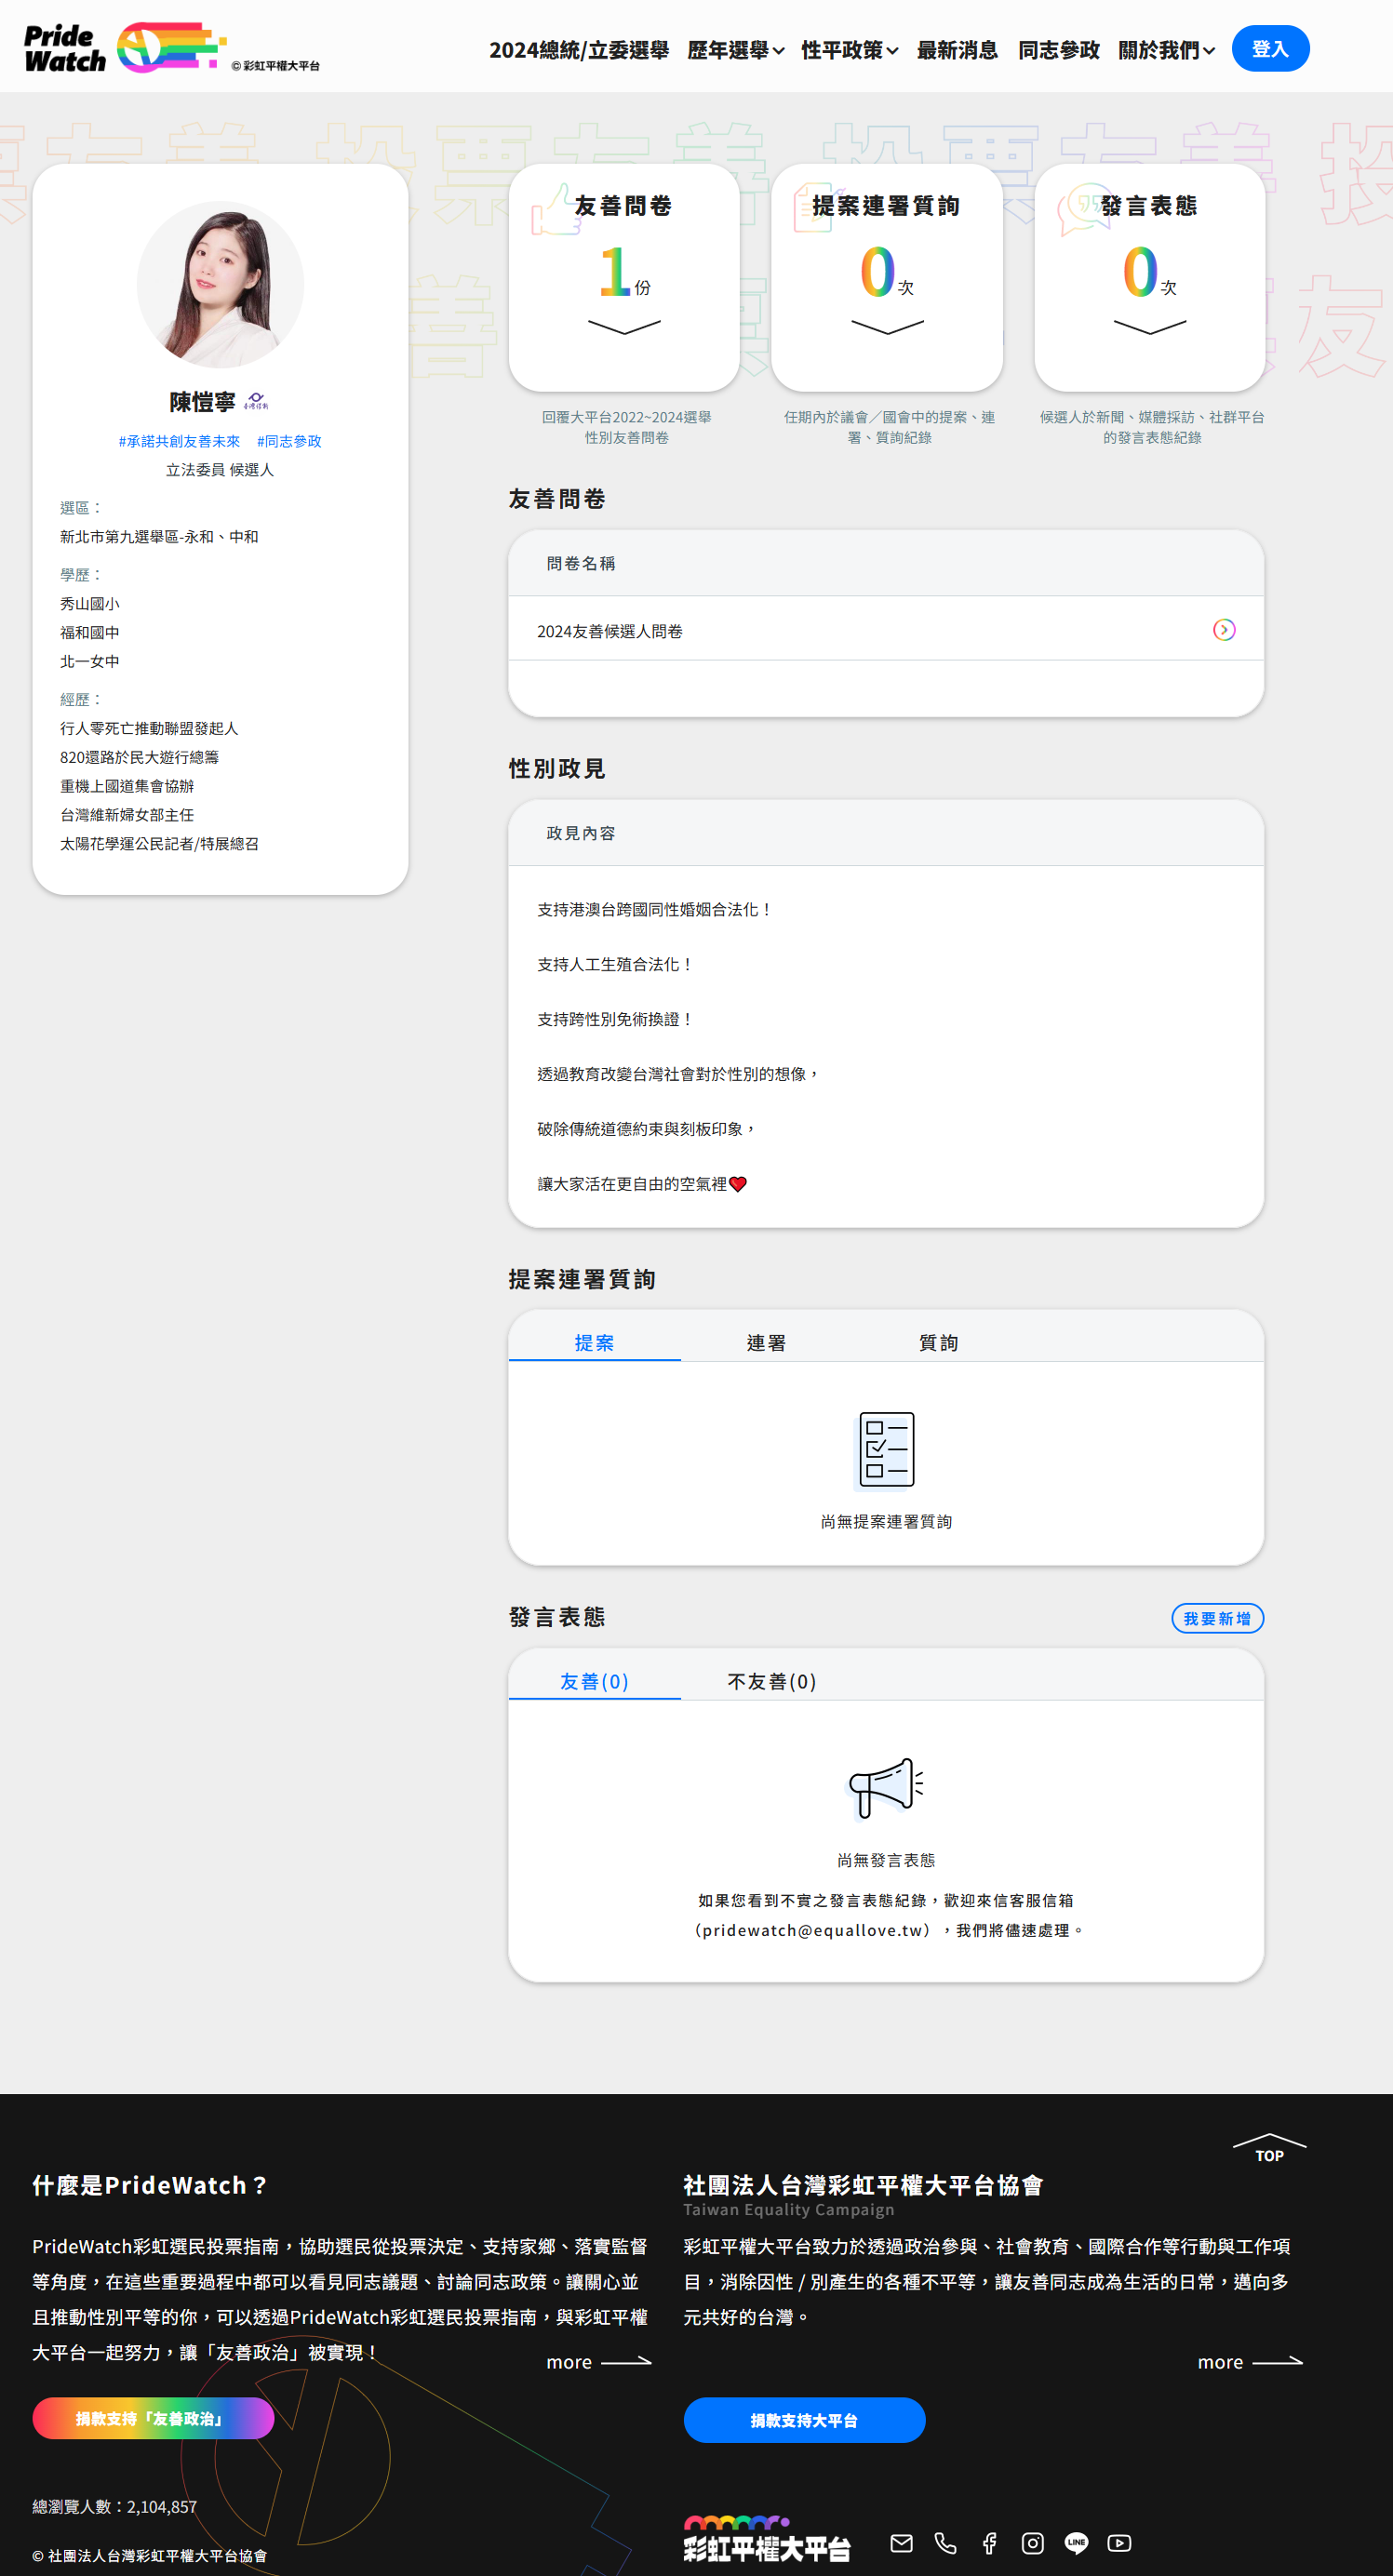The width and height of the screenshot is (1393, 2576).
Task: Open the PrideWatch logo home link
Action: coord(125,48)
